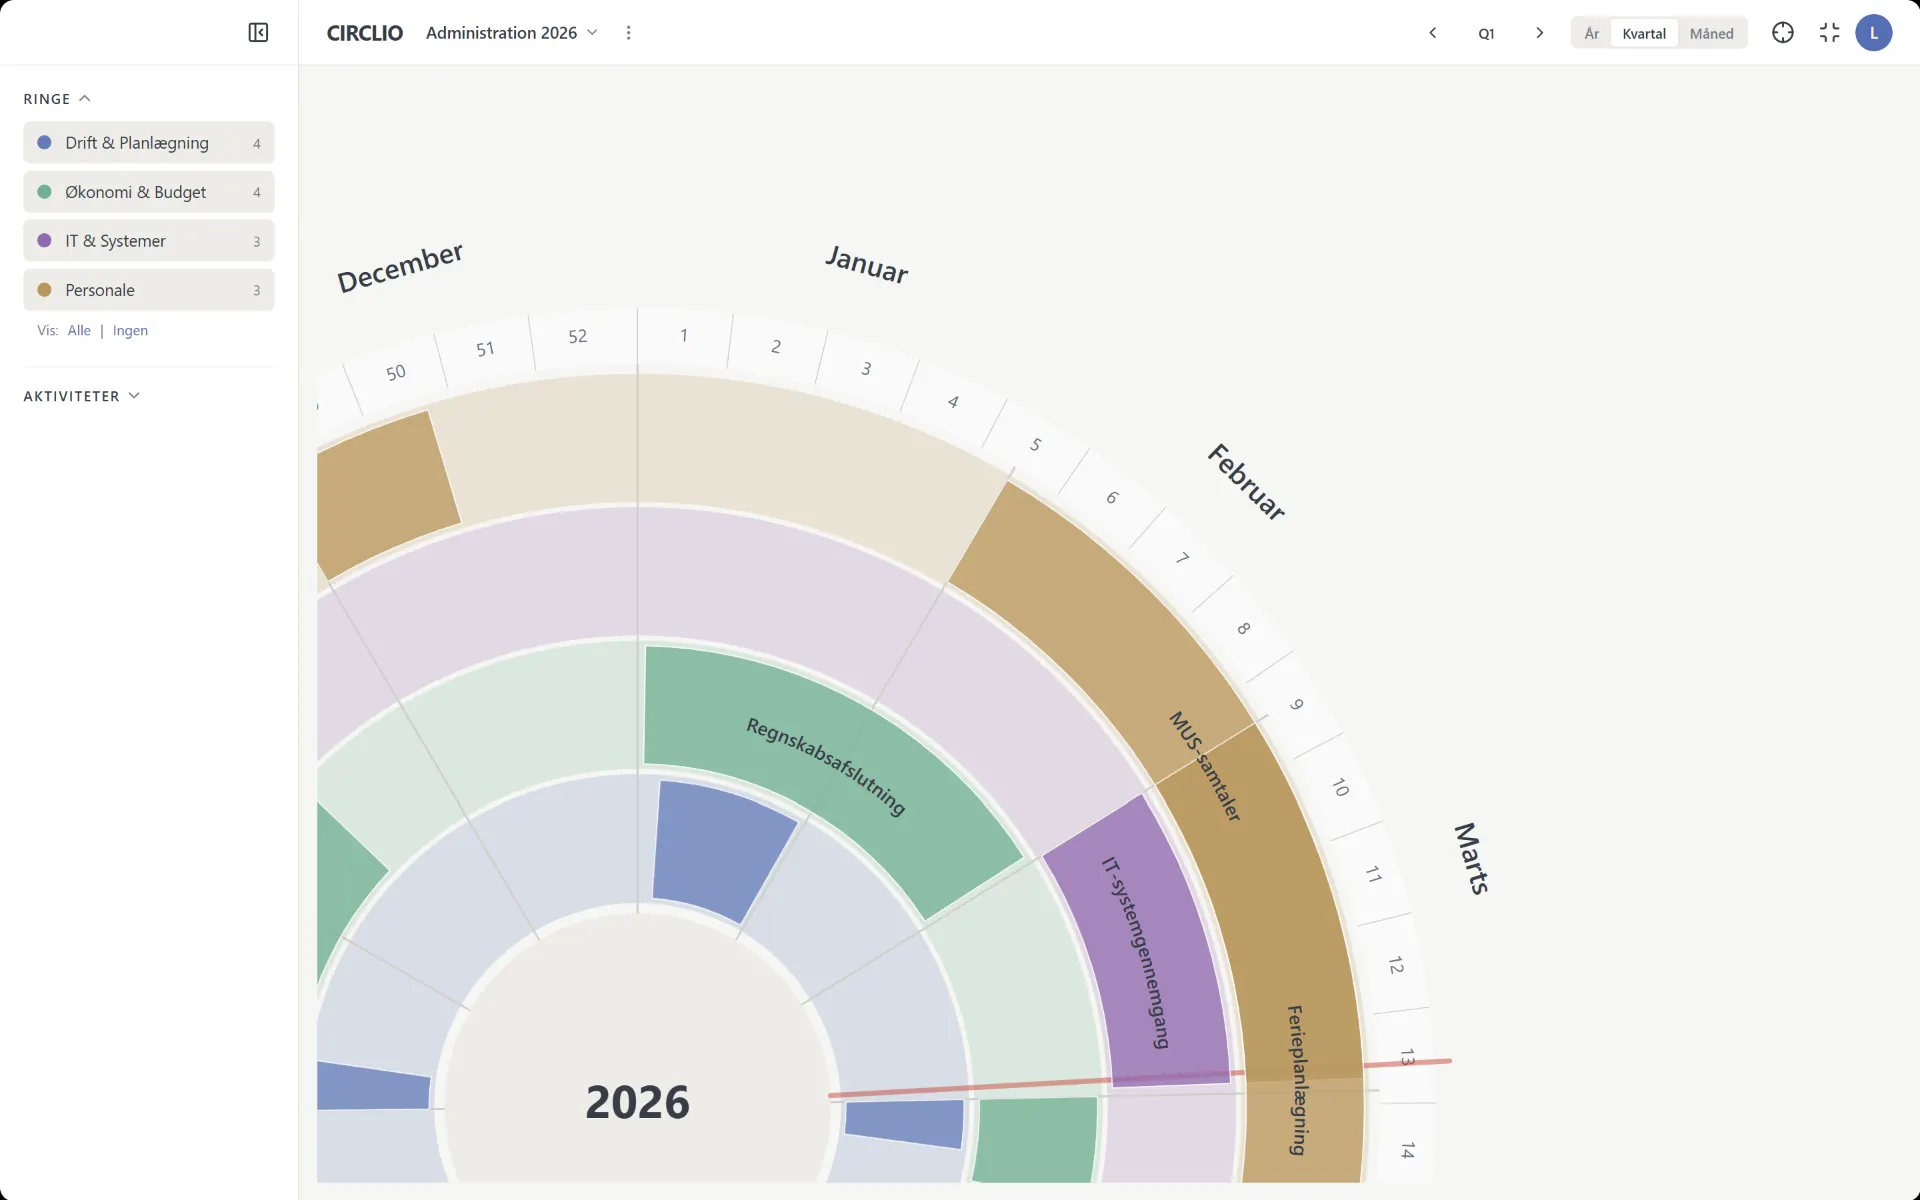Switch to År view
Screen dimensions: 1920x1200
pos(1592,33)
